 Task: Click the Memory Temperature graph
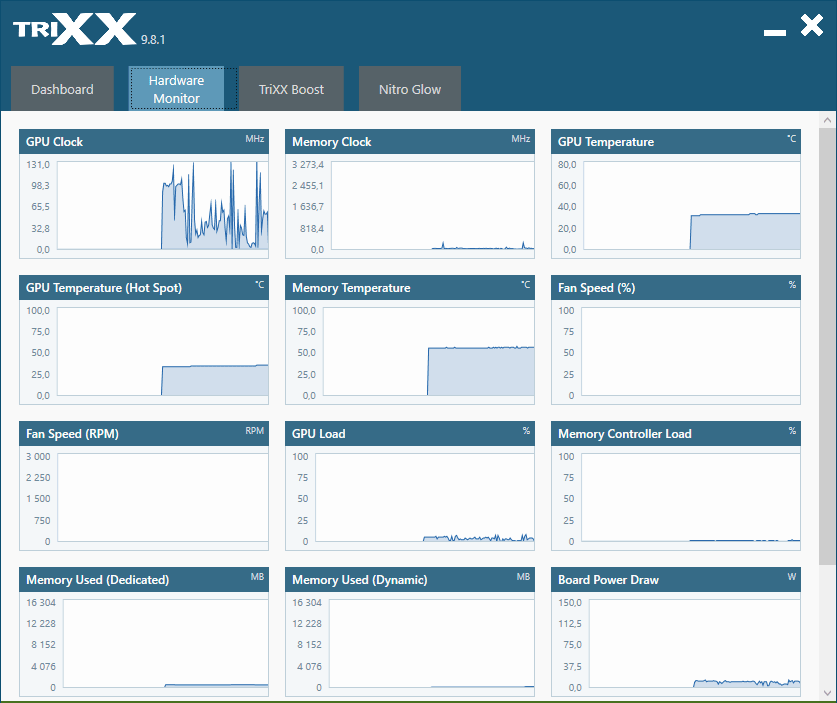(429, 351)
